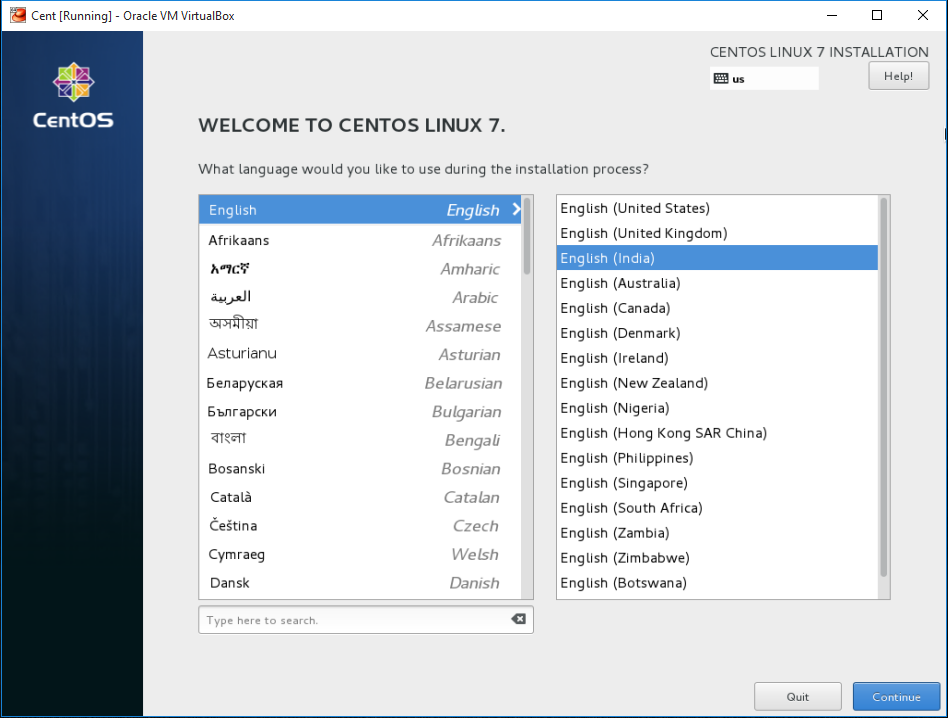948x718 pixels.
Task: Select English (Ireland) locale
Action: [717, 358]
